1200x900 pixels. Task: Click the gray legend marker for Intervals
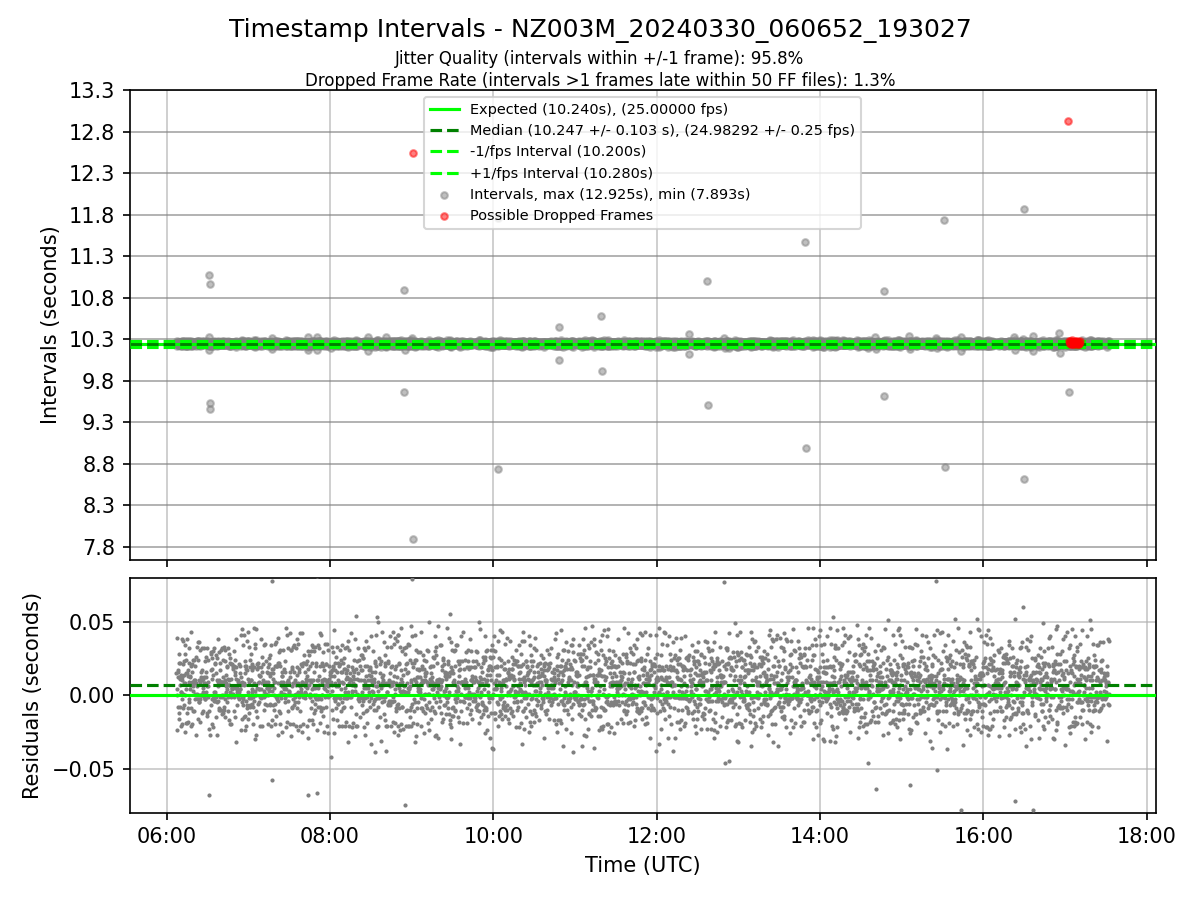(445, 194)
